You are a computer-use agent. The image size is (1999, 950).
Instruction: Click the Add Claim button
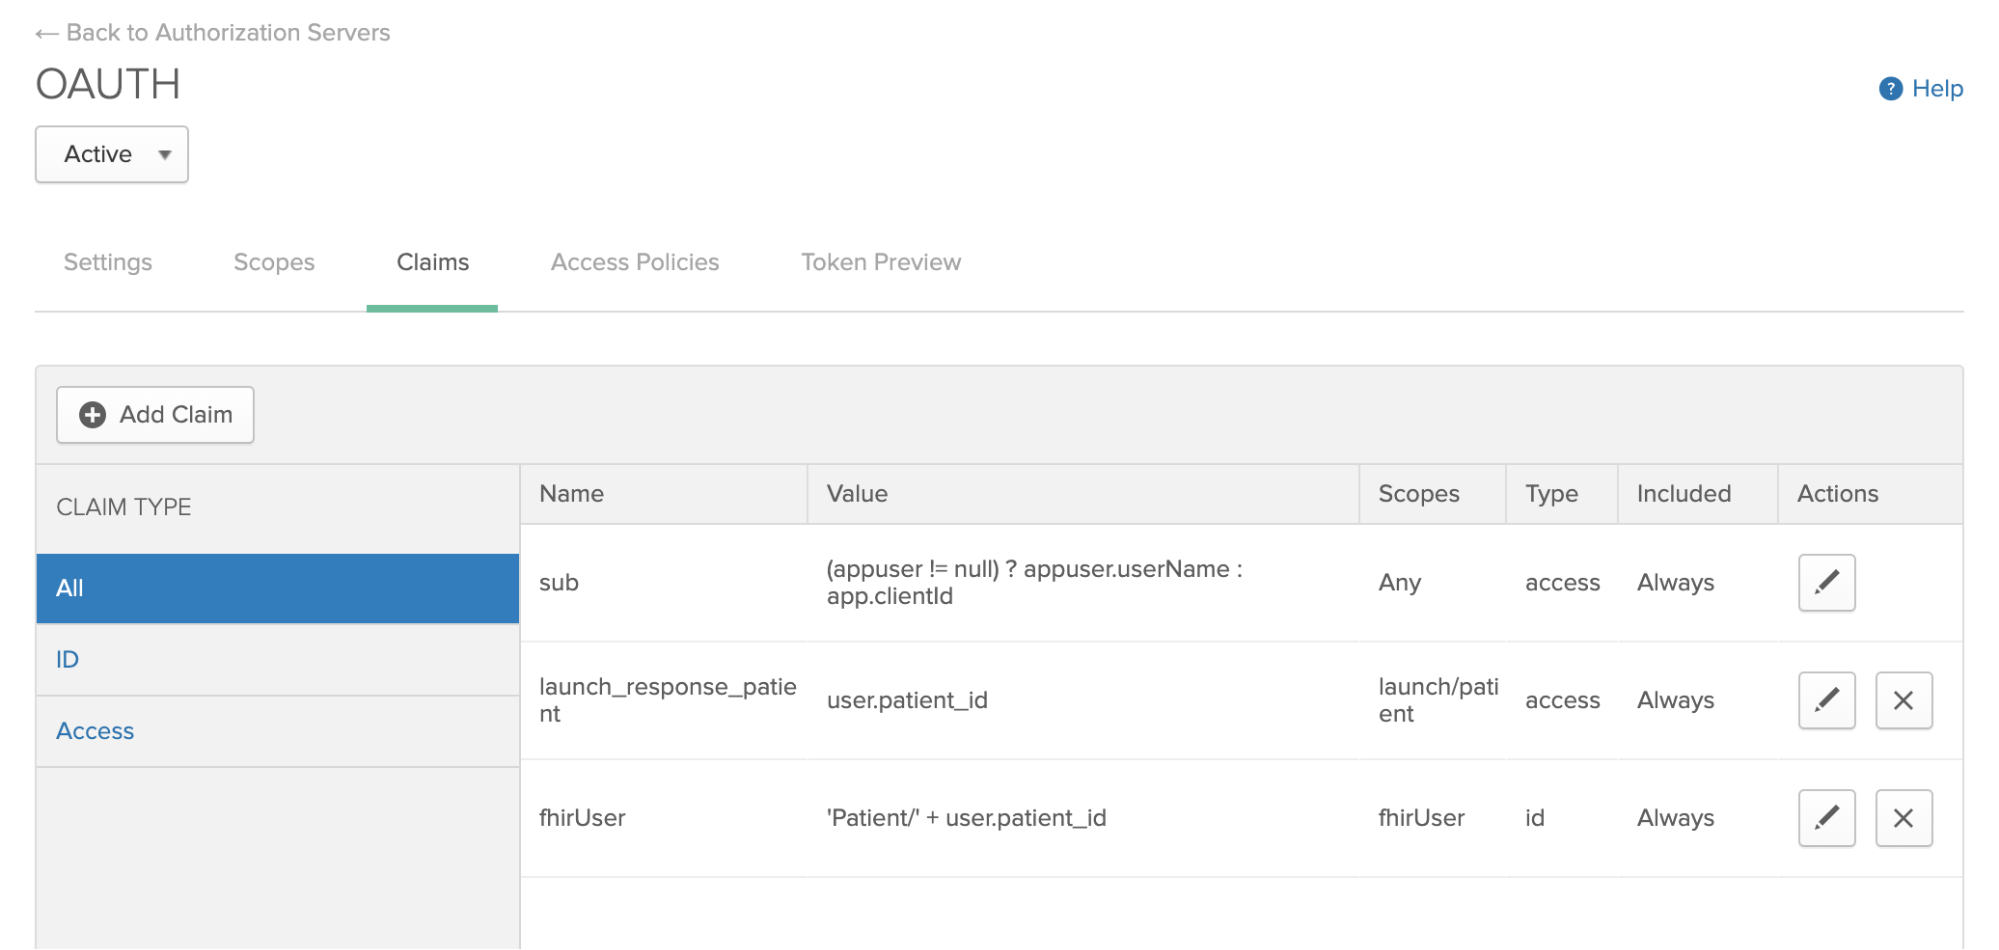click(154, 414)
